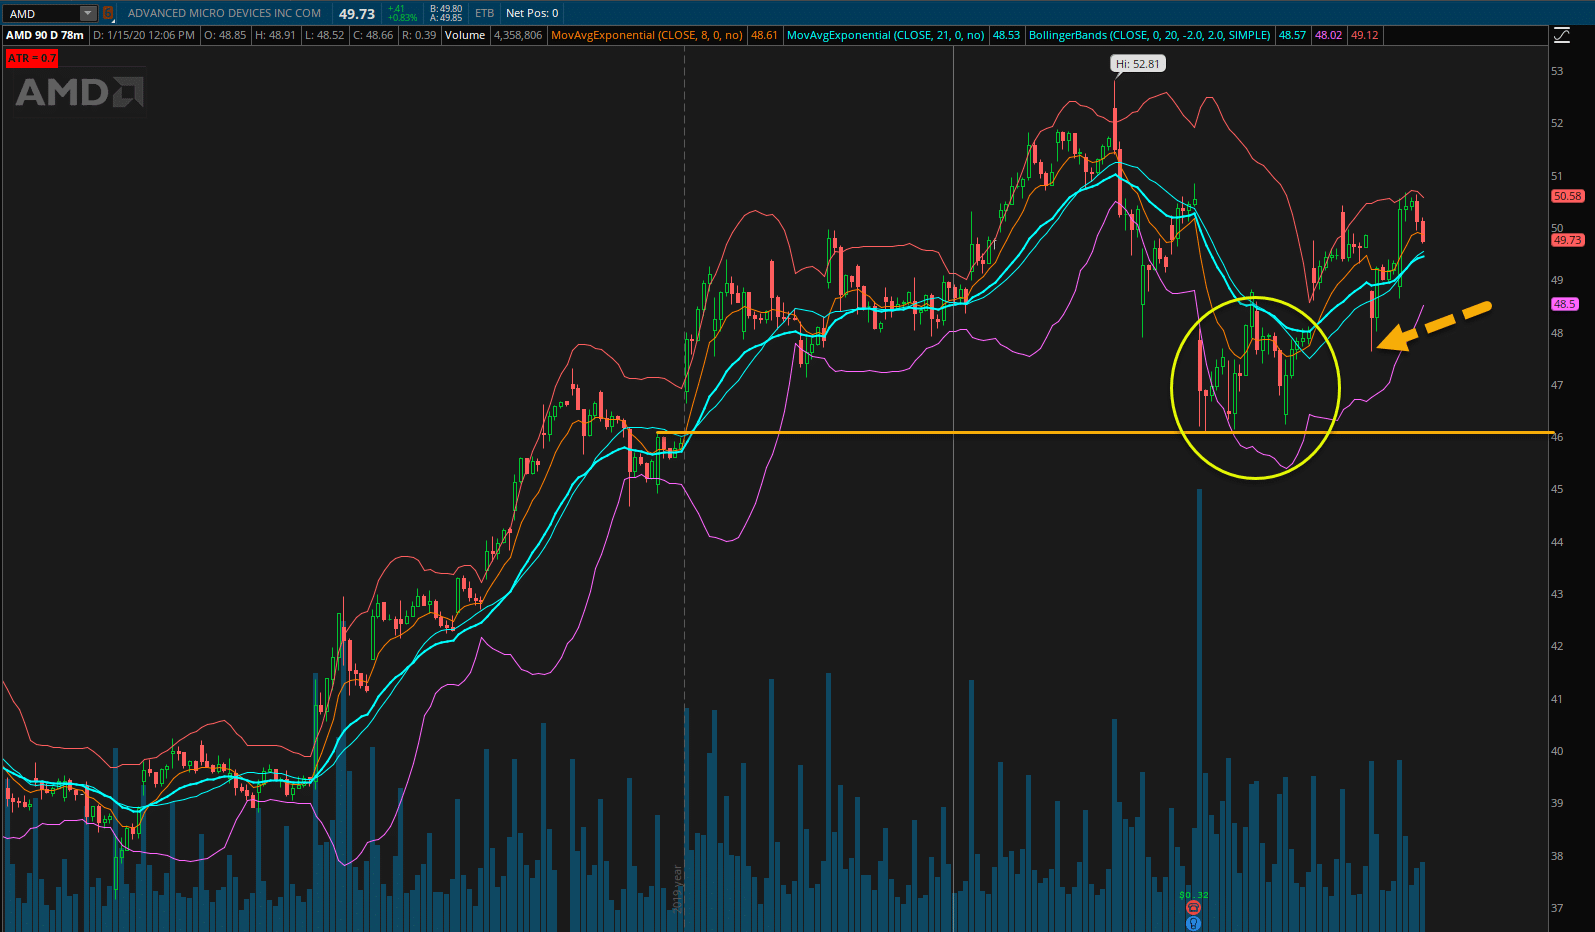
Task: Select the C: 48.66 close value
Action: [x=373, y=35]
